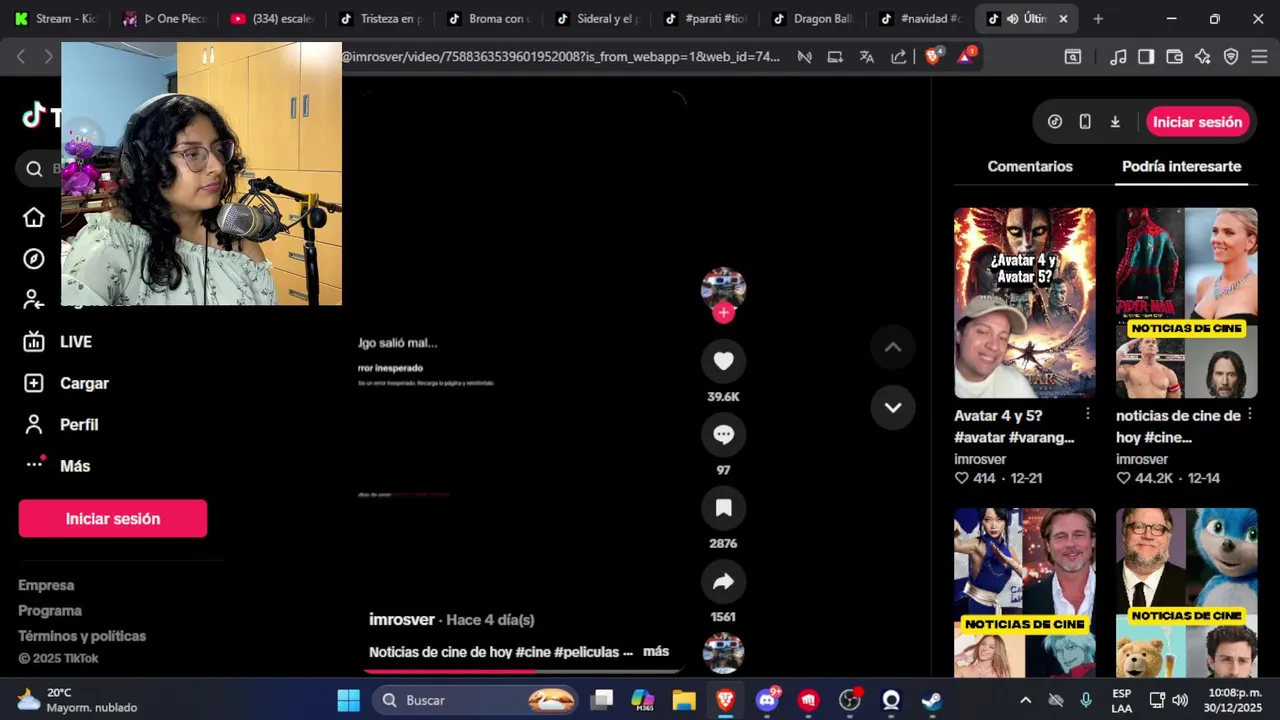Open Sonic noticias de cine thumbnail
Image resolution: width=1280 pixels, height=720 pixels.
1186,592
